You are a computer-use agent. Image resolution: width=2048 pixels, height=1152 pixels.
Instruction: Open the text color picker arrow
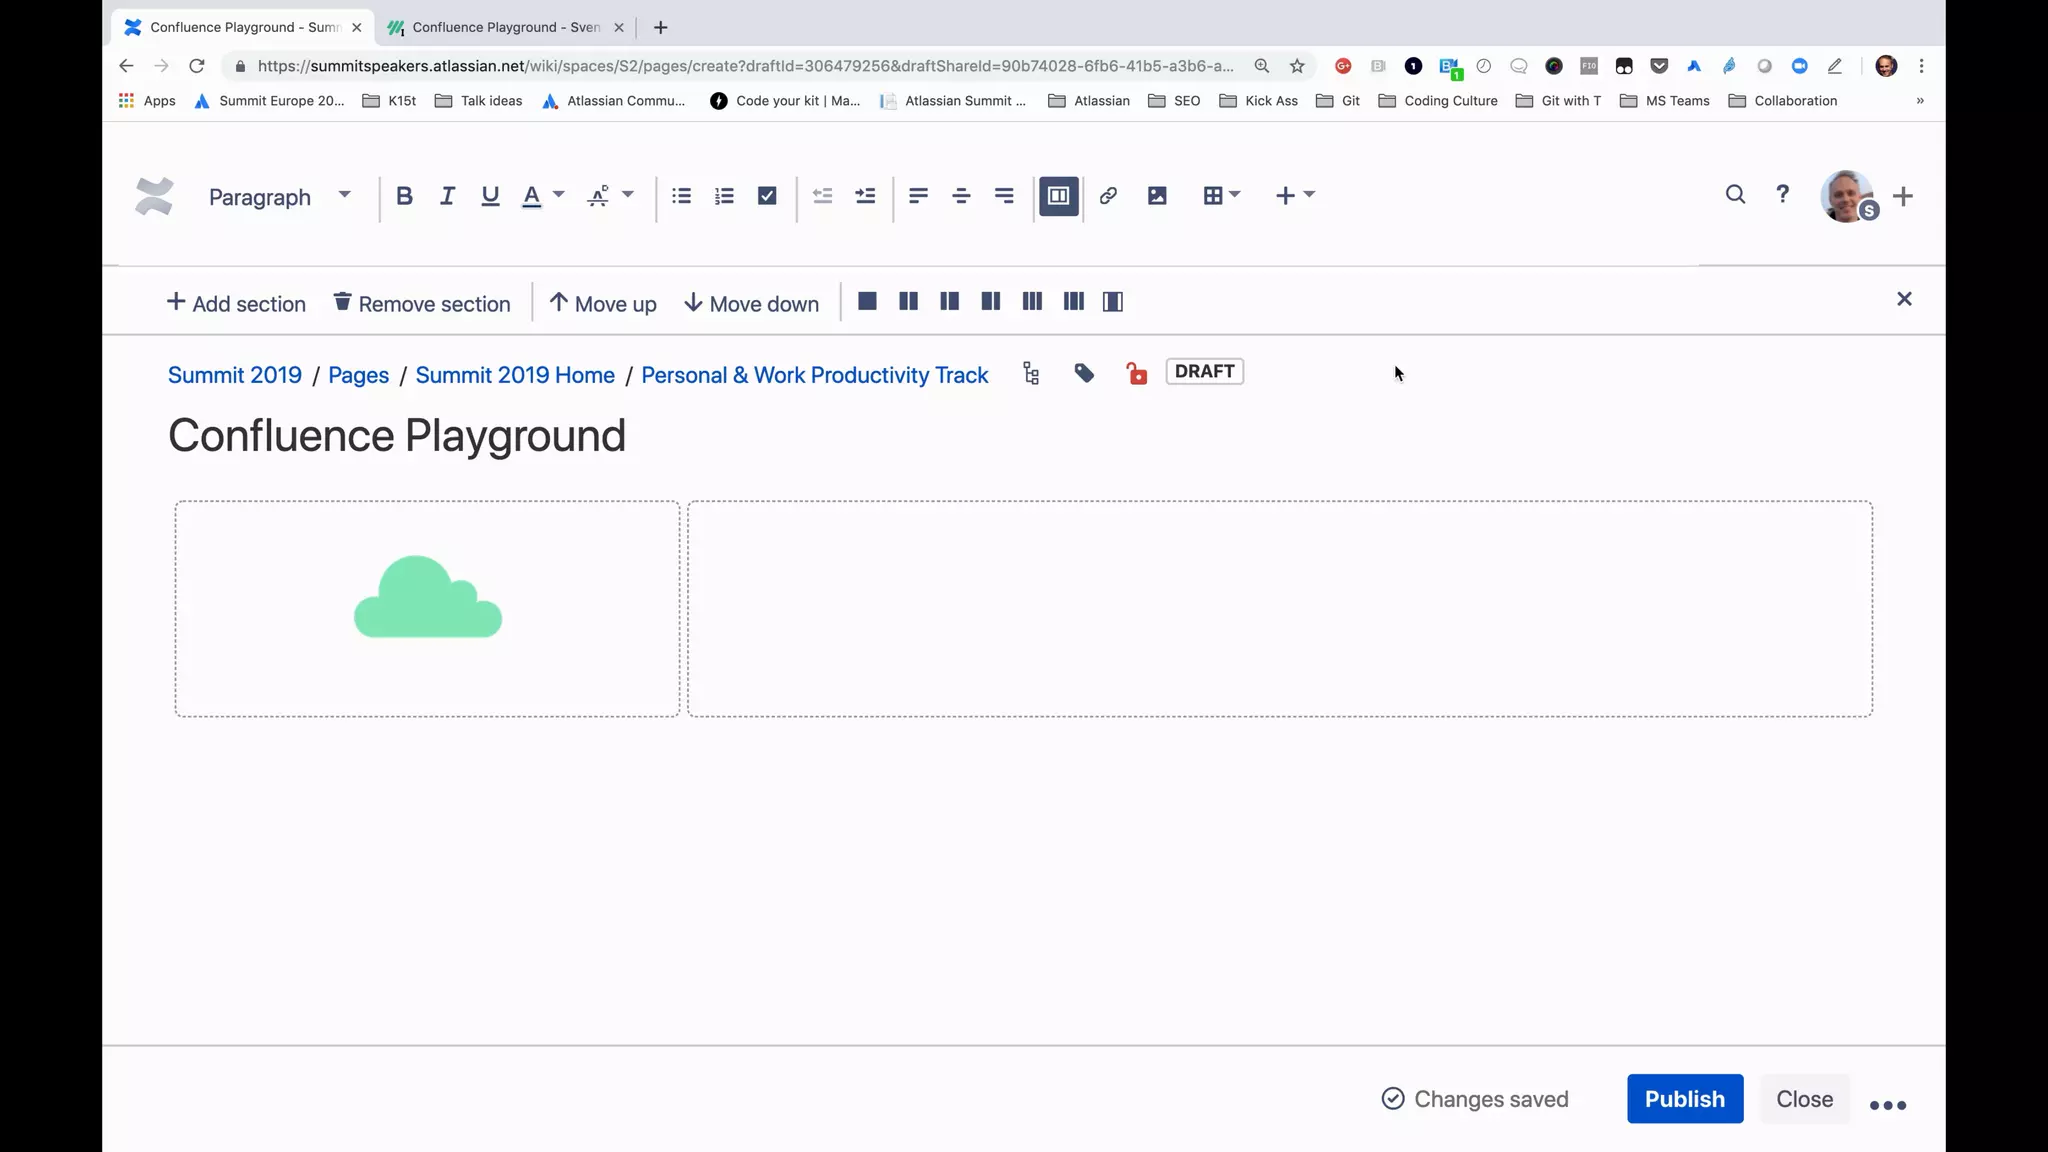tap(559, 195)
